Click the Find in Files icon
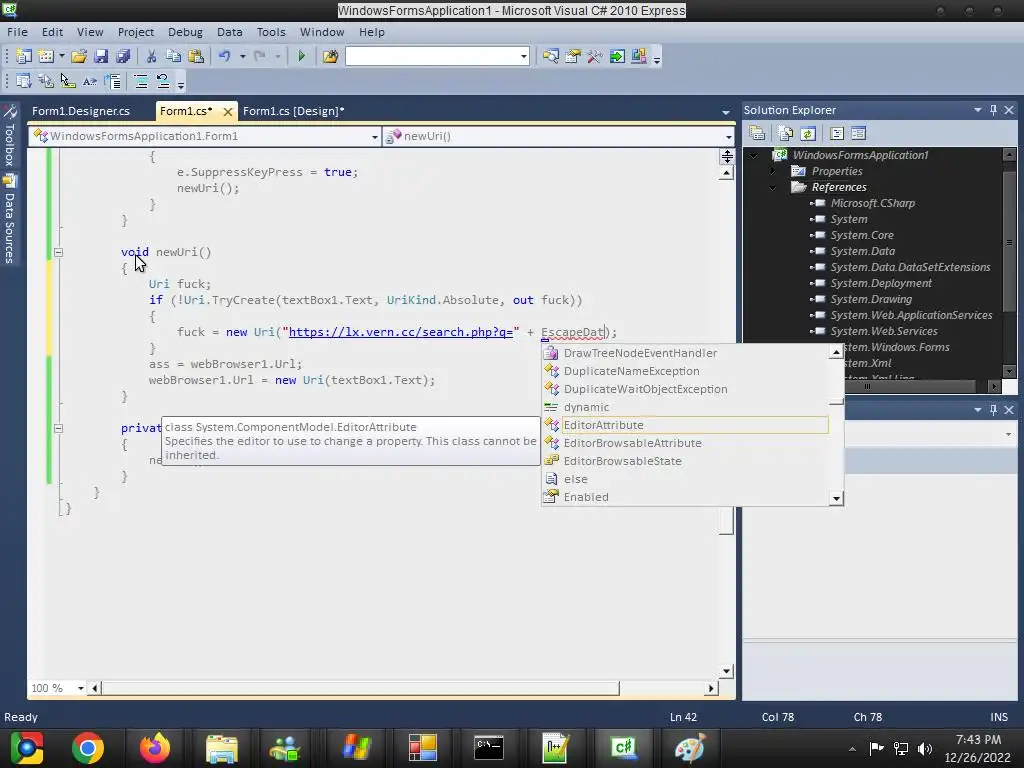Screen dimensions: 1024x768 click(330, 56)
